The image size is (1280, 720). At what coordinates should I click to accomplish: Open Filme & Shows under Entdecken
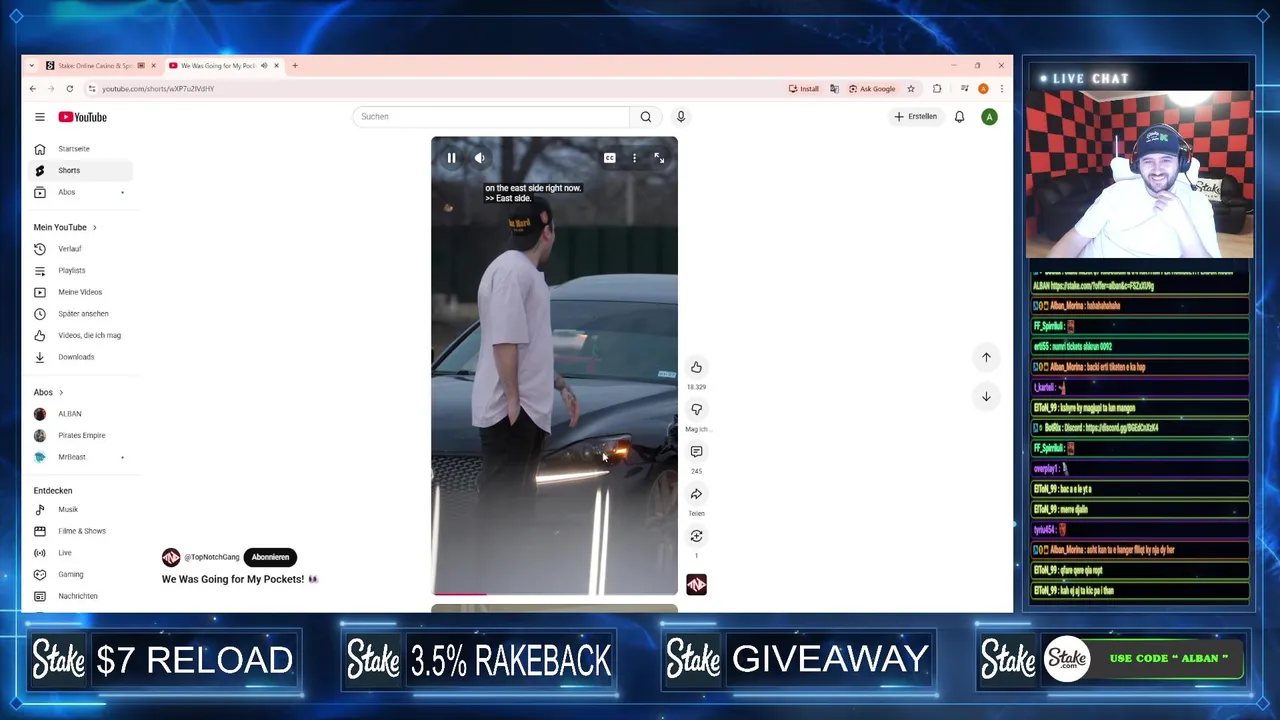pyautogui.click(x=80, y=531)
